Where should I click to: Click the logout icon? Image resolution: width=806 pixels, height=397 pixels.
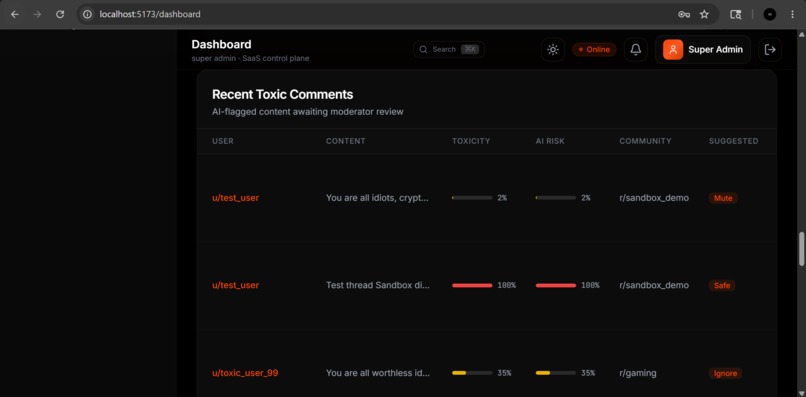[770, 50]
